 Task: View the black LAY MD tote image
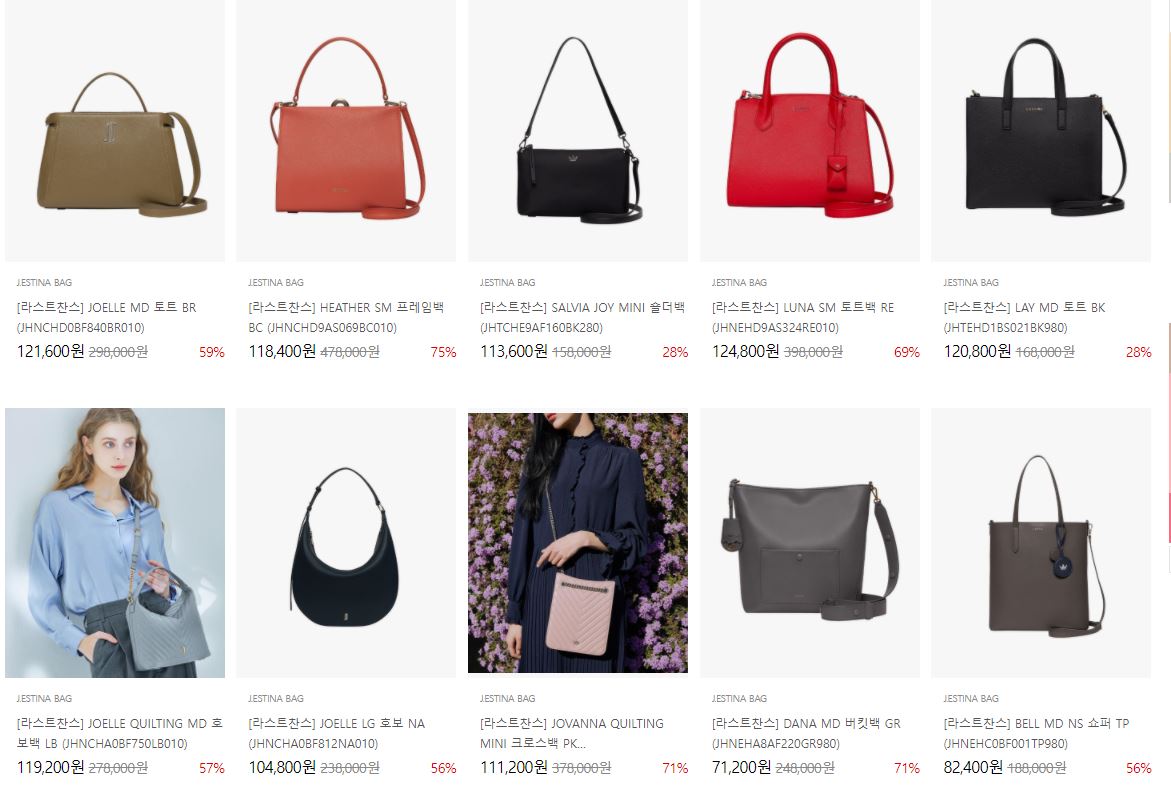[1041, 131]
